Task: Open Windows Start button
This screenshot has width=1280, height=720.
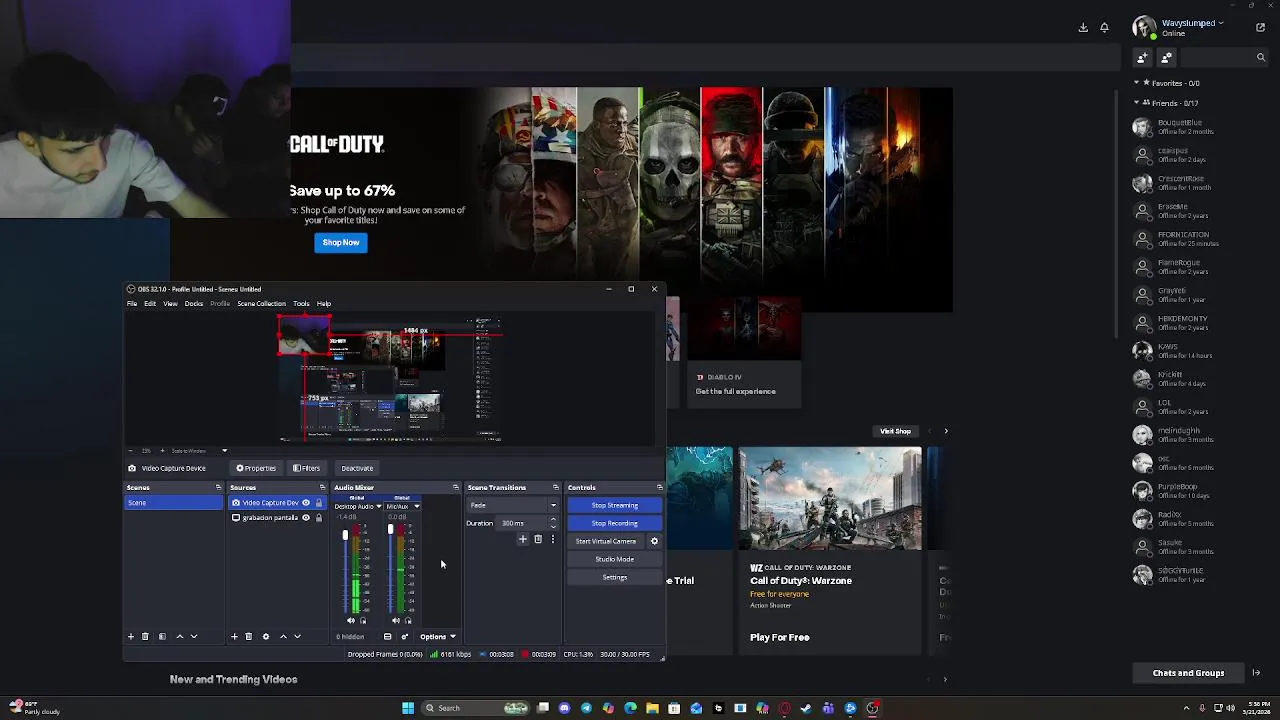Action: point(408,708)
